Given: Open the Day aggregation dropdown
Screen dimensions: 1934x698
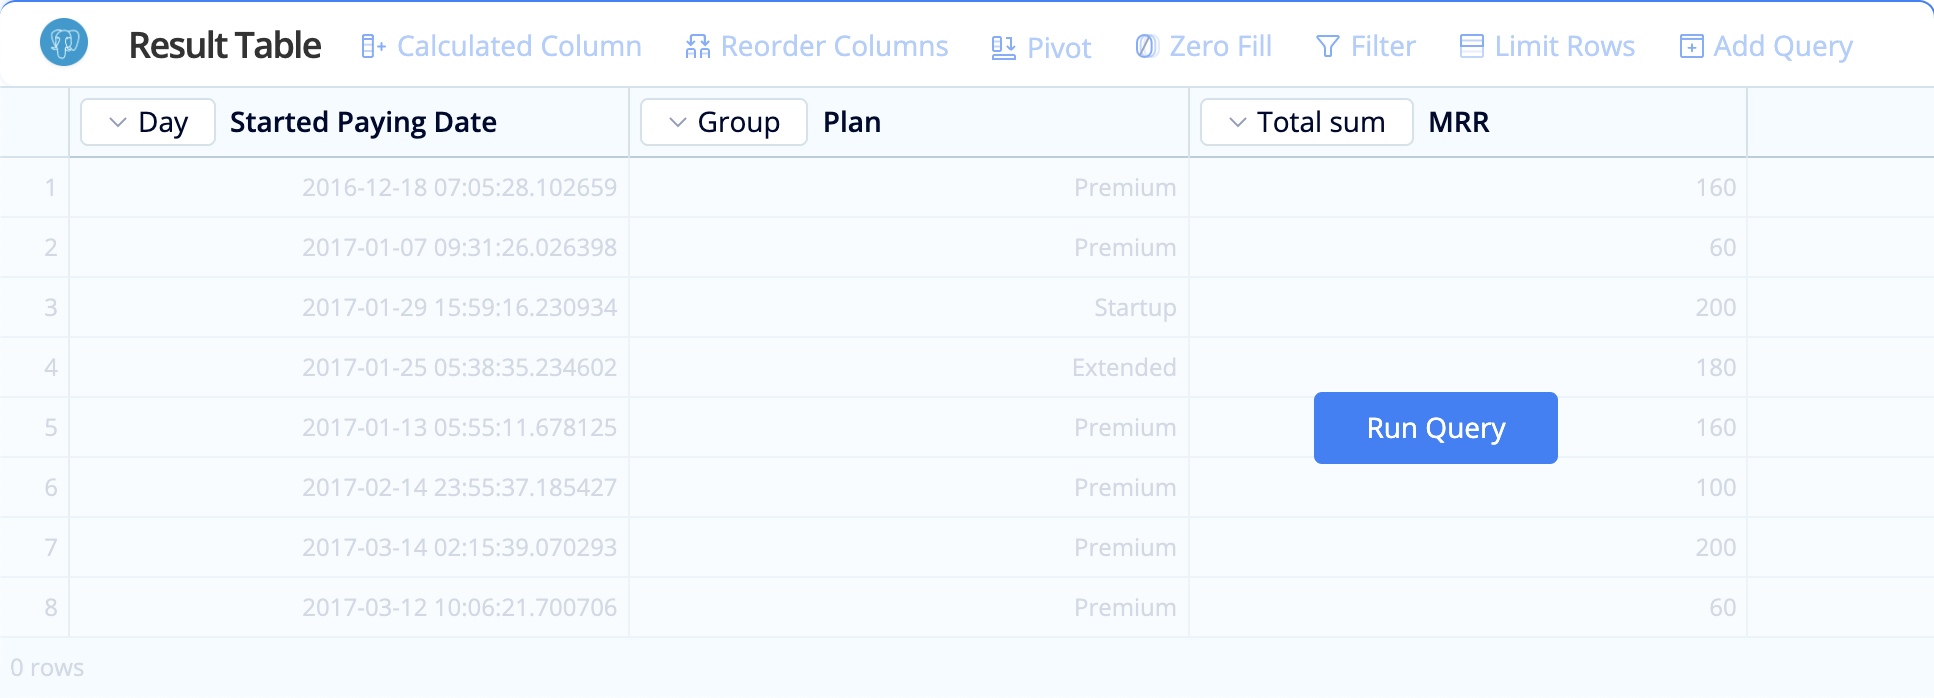Looking at the screenshot, I should (x=147, y=121).
